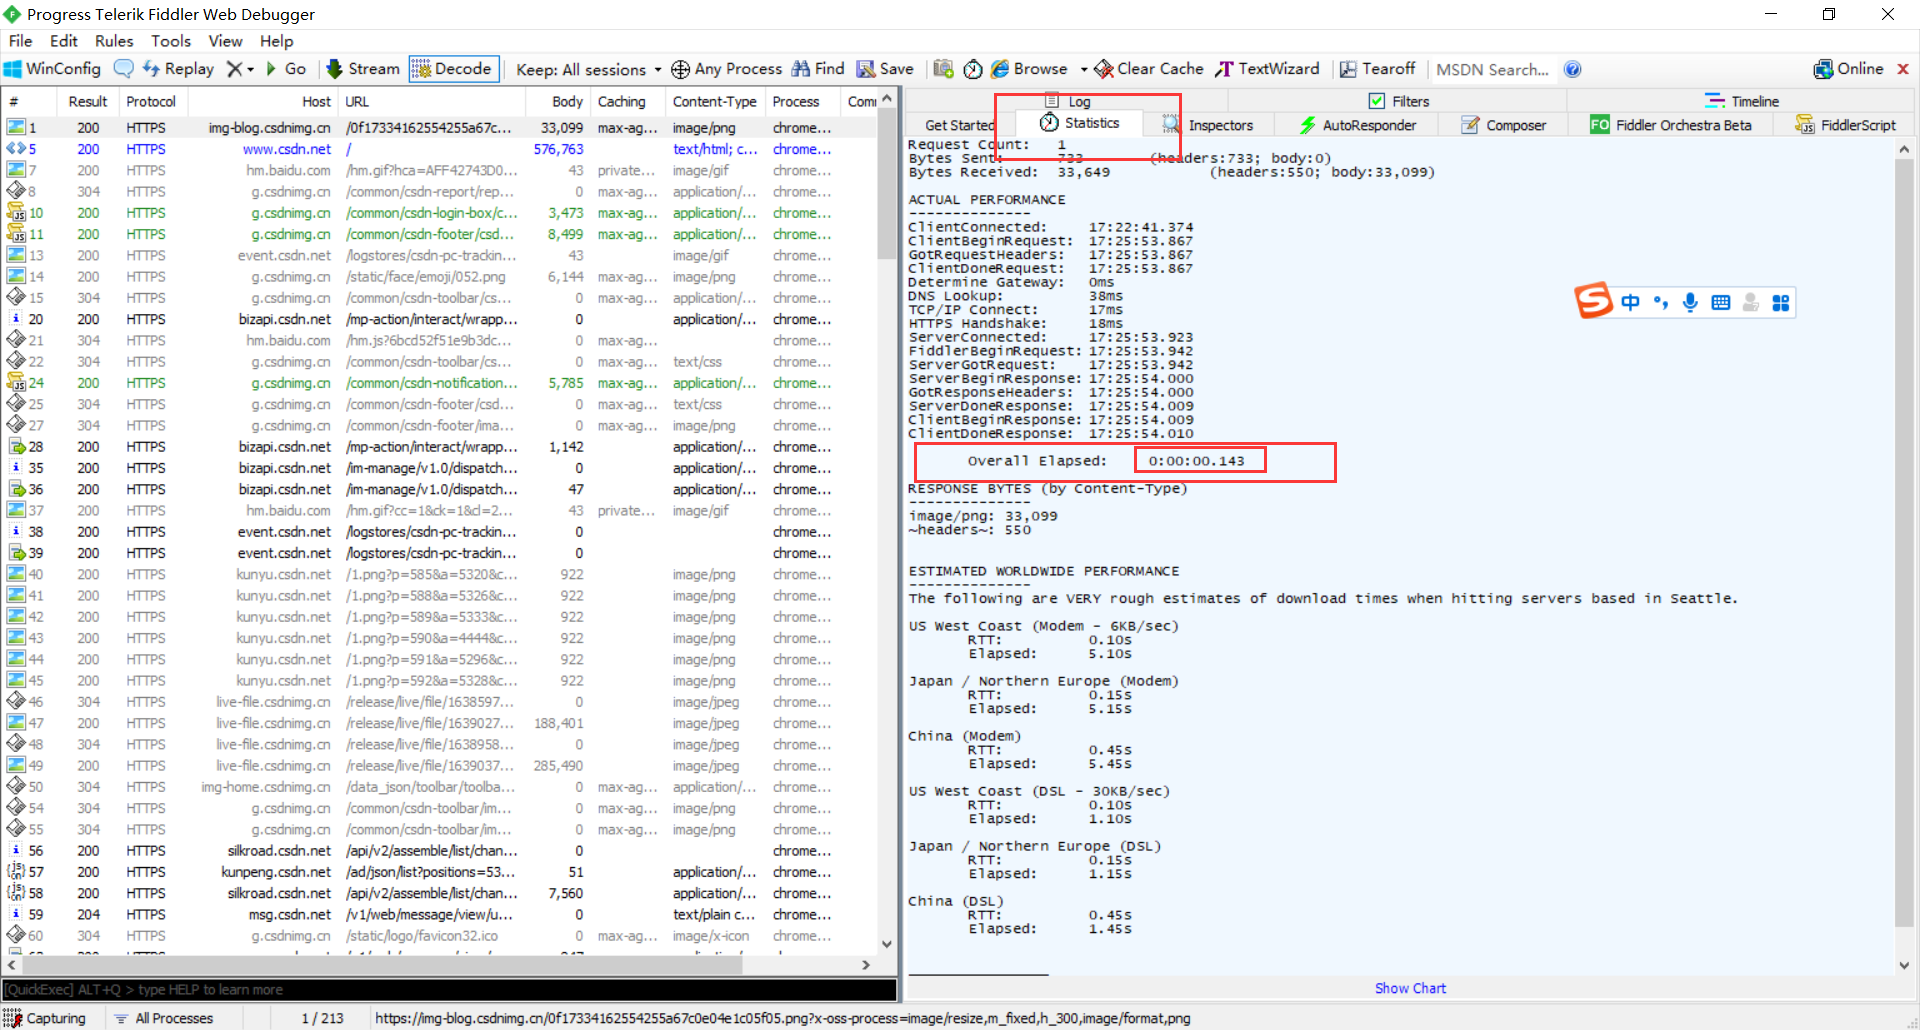Sort sessions by Result column header
The image size is (1920, 1030).
(87, 102)
